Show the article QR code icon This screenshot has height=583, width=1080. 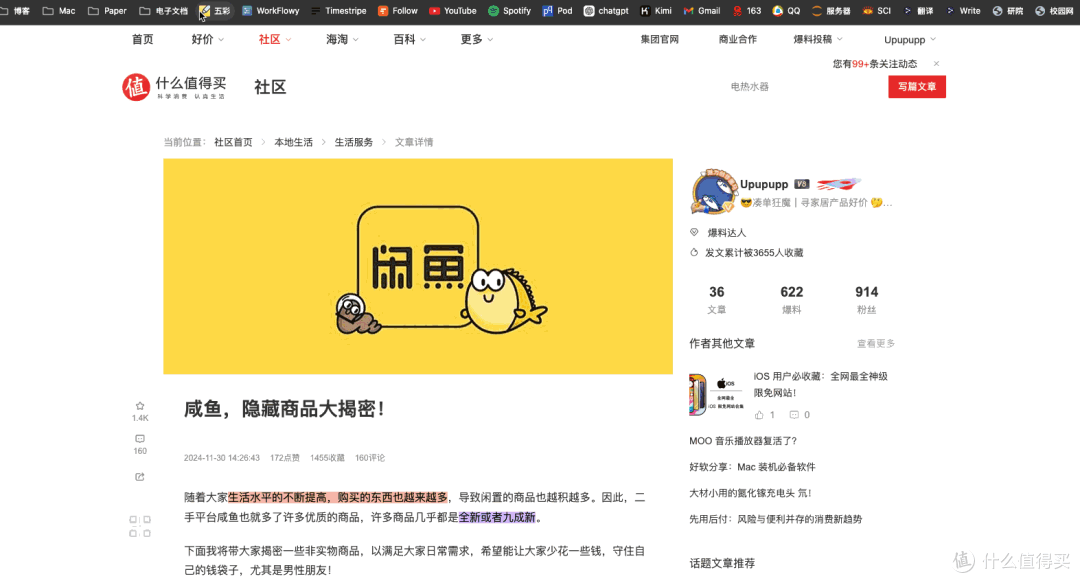(140, 526)
